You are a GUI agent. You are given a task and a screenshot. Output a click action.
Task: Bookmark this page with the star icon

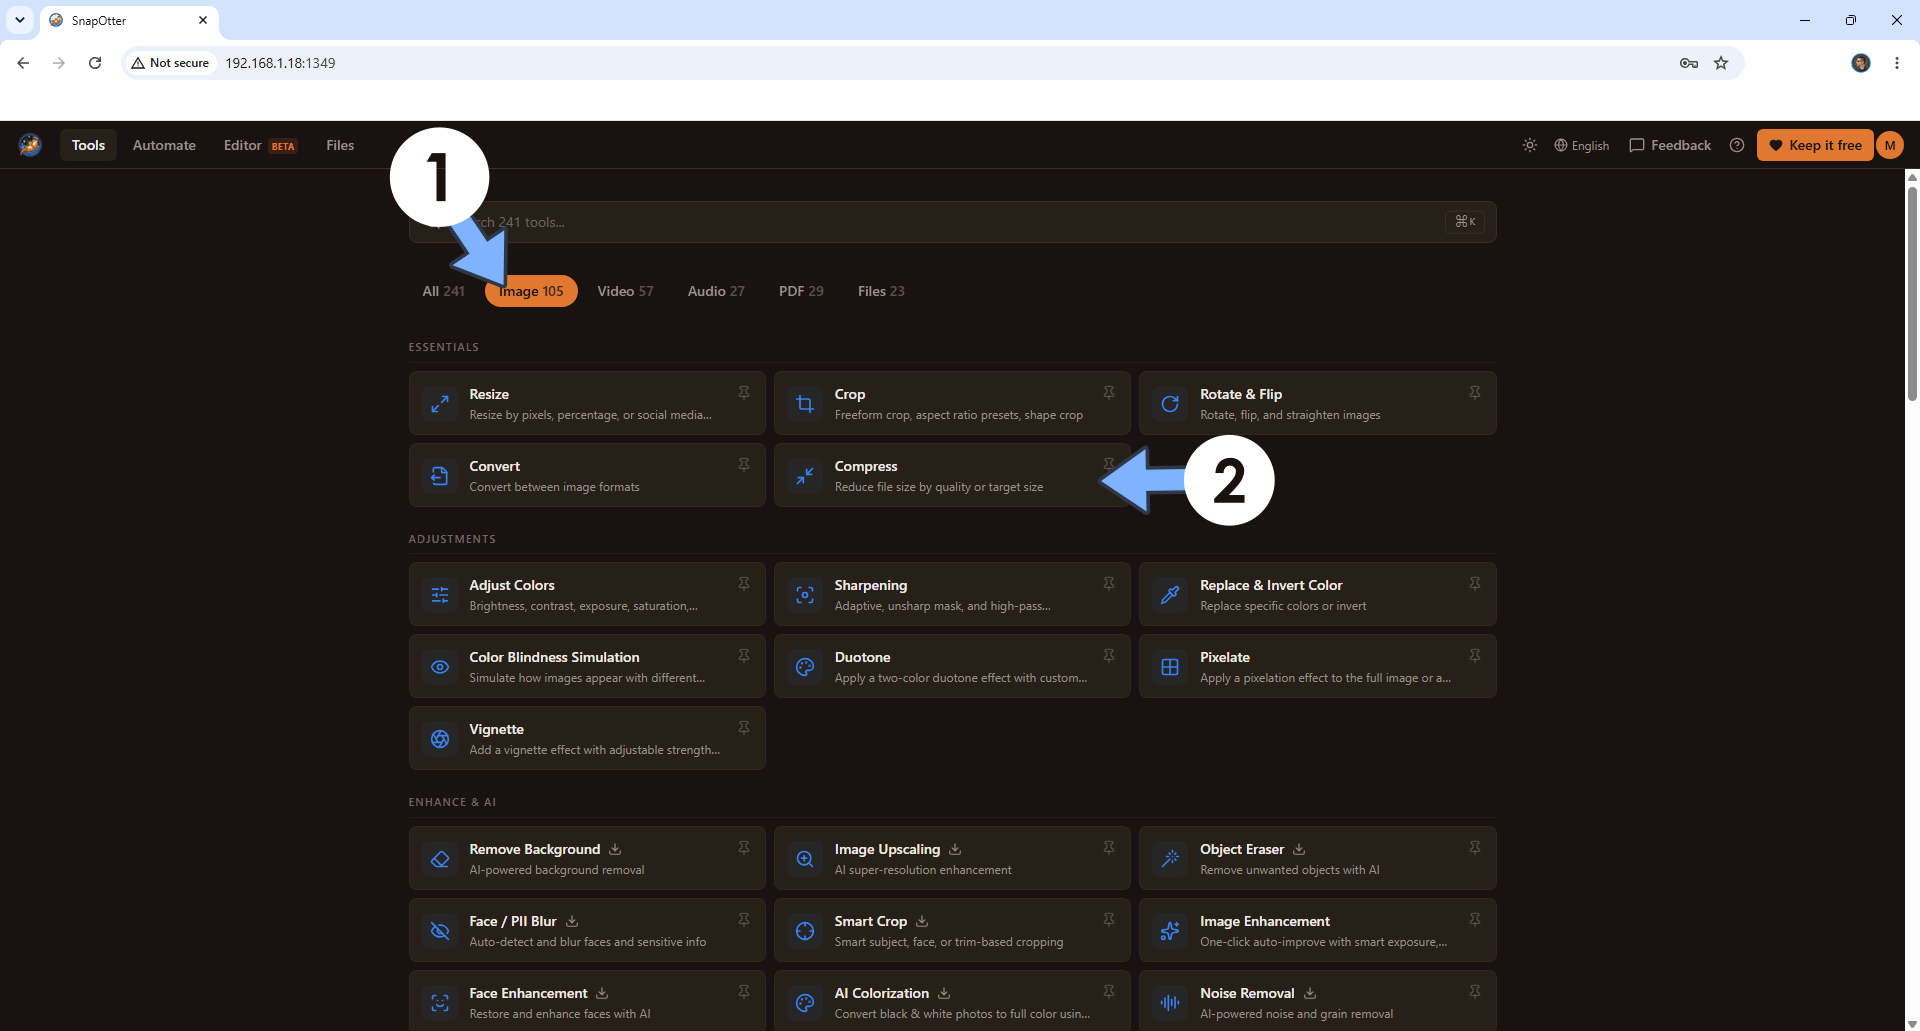point(1721,63)
